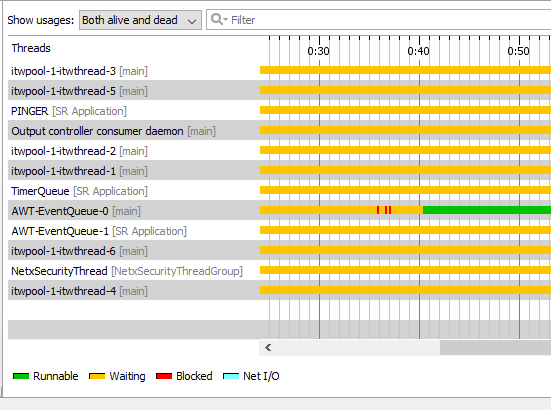Click the green runnable segment of AWT-EventQueue-0
The width and height of the screenshot is (551, 410).
(x=487, y=210)
